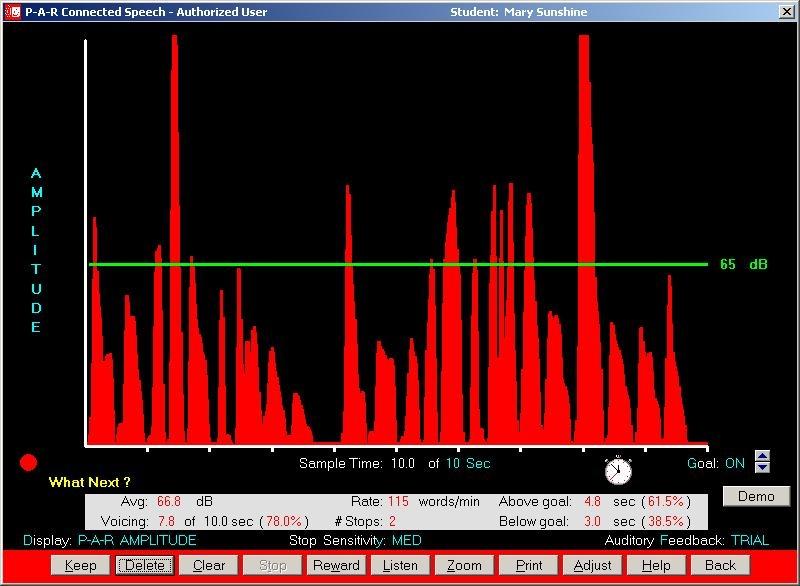This screenshot has width=800, height=586.
Task: Decrease goal with the down arrow
Action: 763,468
